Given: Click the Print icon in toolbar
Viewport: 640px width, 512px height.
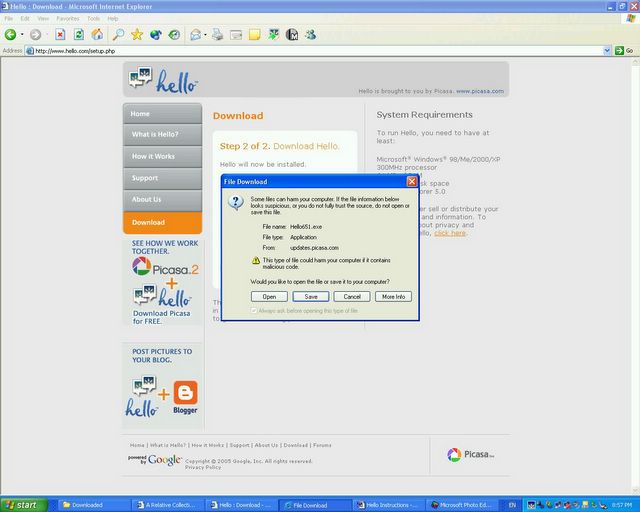Looking at the screenshot, I should click(218, 35).
